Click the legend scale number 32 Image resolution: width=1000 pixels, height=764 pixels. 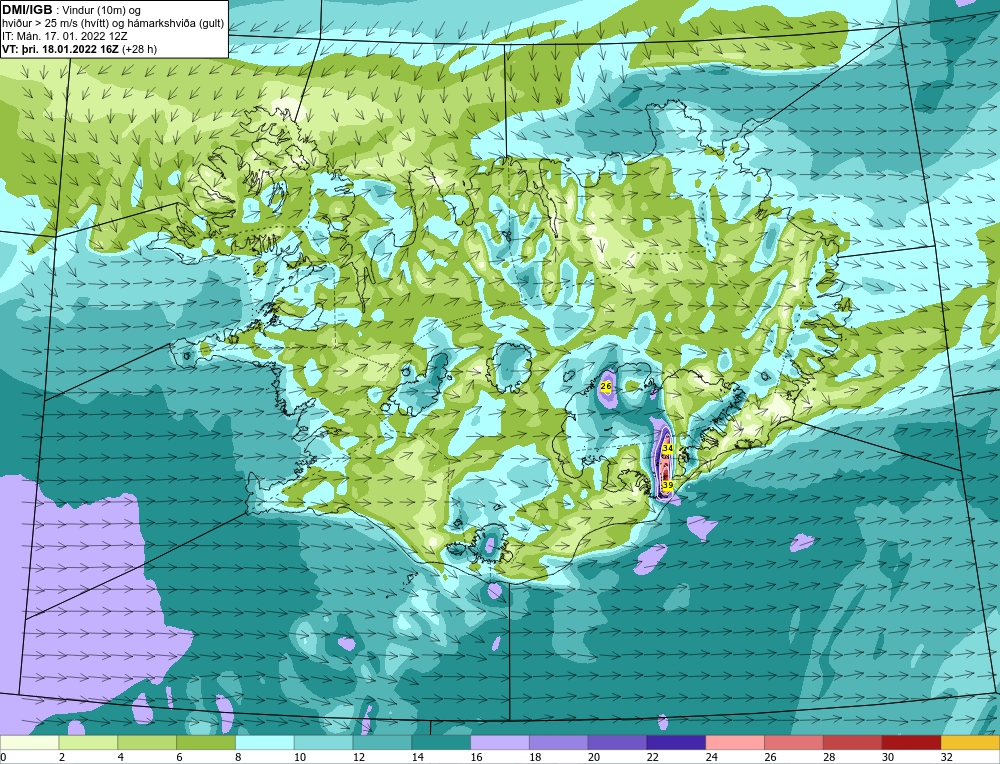[947, 757]
